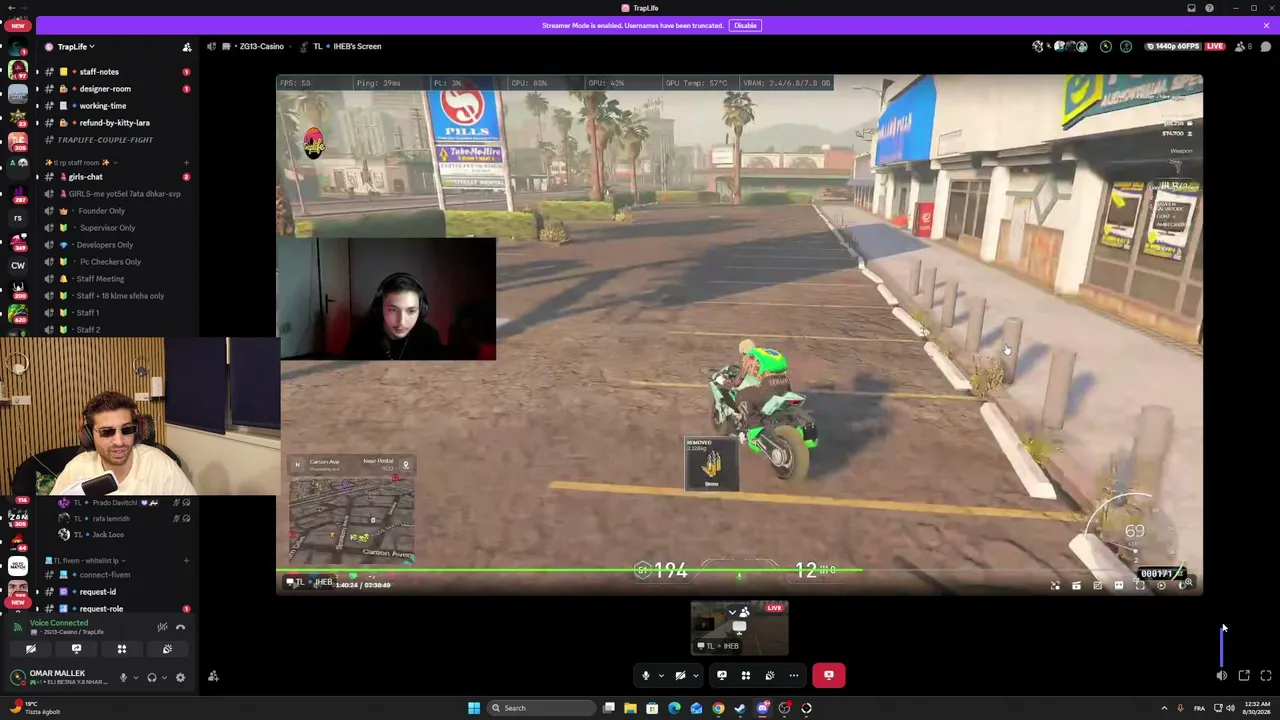Open microphone options arrow in the call bar
The width and height of the screenshot is (1280, 720).
(661, 676)
